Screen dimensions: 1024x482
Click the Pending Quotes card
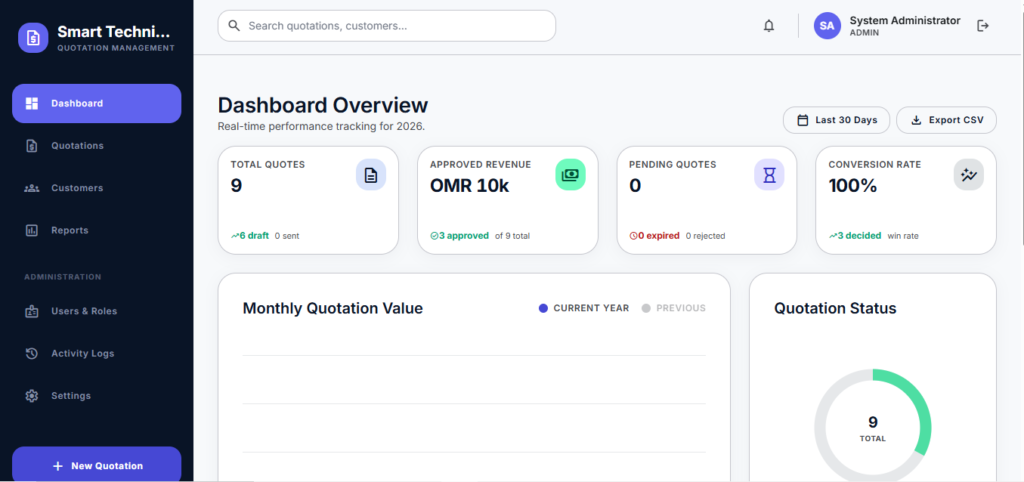point(707,200)
